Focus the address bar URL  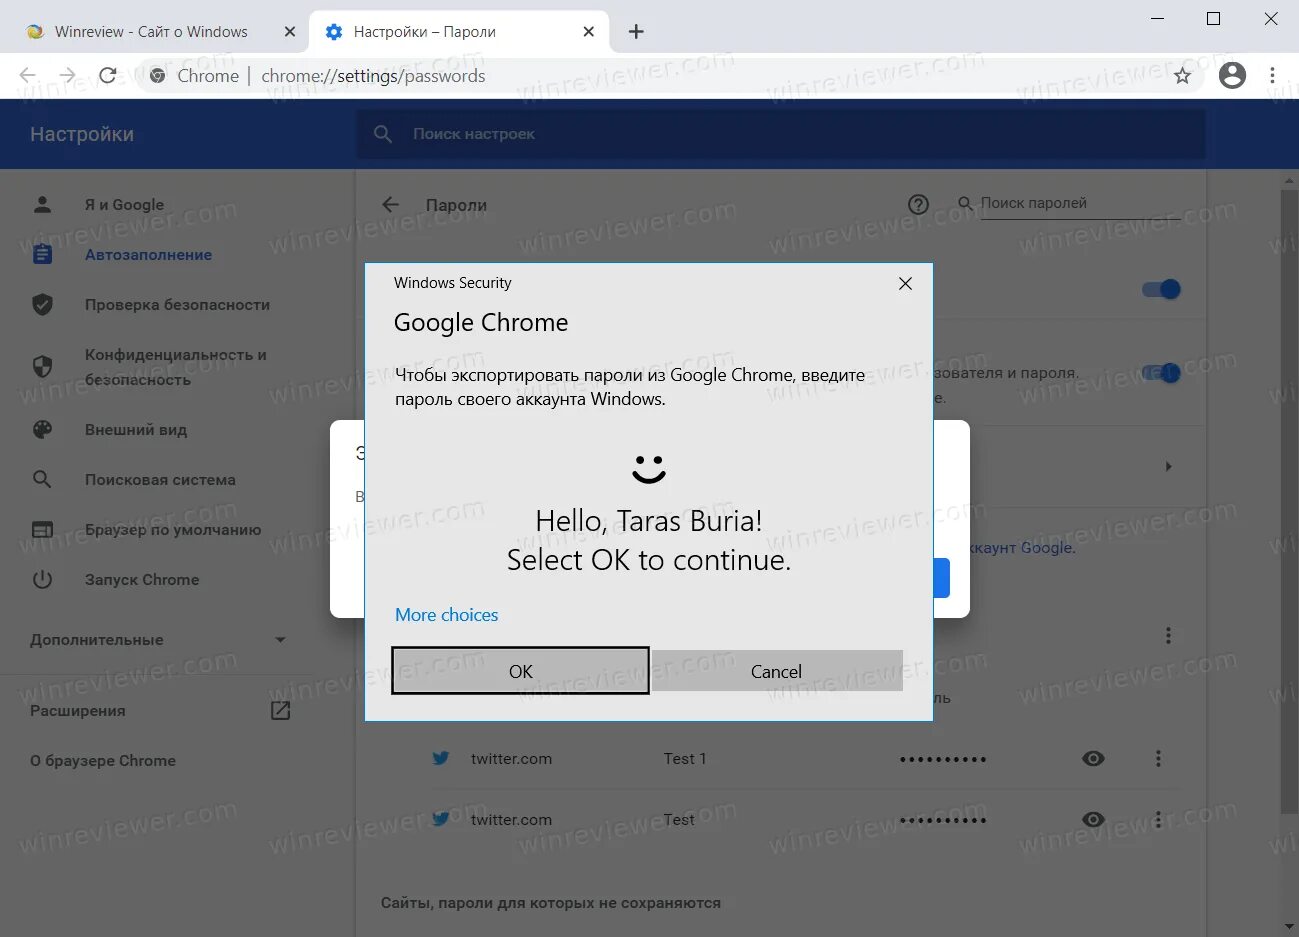click(373, 76)
